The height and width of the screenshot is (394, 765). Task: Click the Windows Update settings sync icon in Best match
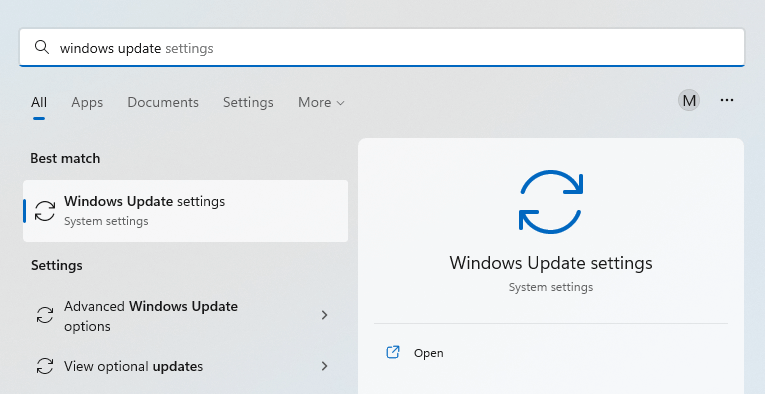(x=45, y=211)
